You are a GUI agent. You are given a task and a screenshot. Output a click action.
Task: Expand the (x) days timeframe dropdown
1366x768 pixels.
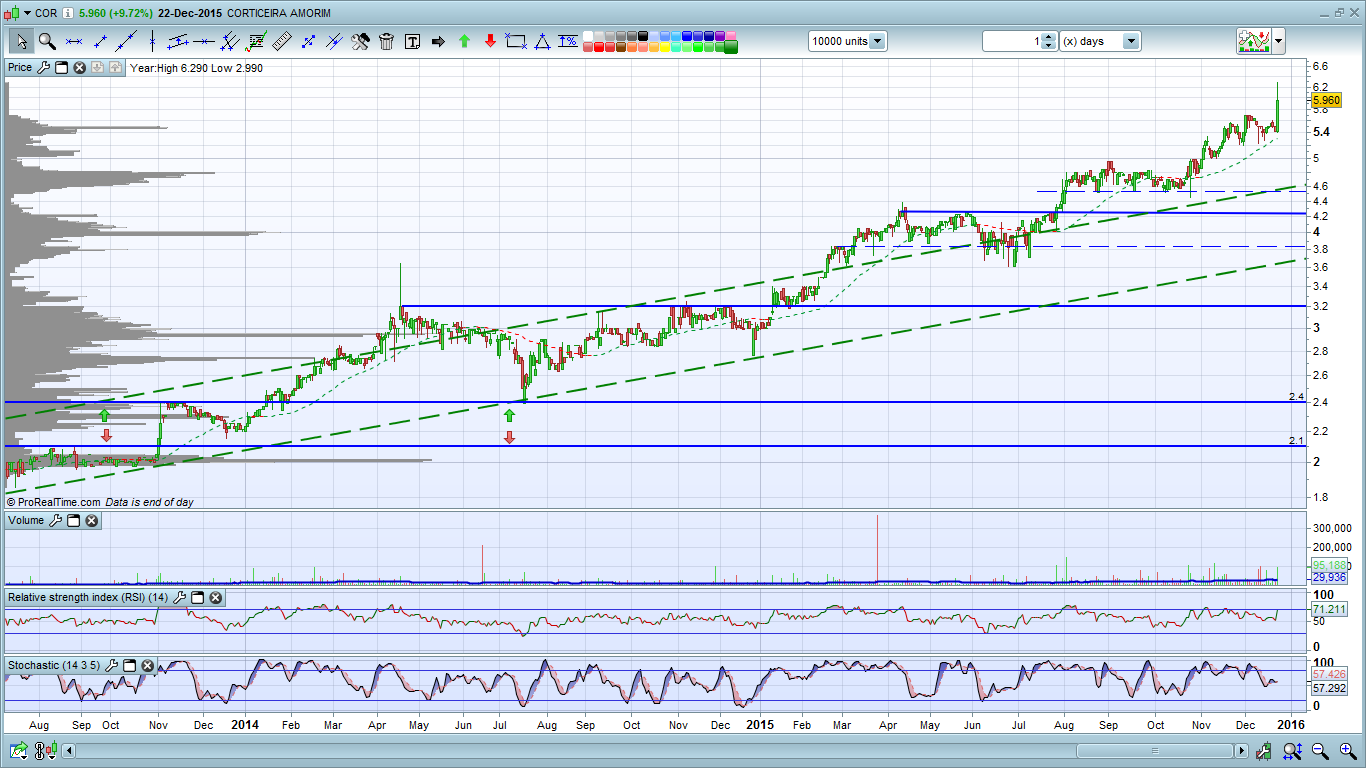click(1131, 41)
